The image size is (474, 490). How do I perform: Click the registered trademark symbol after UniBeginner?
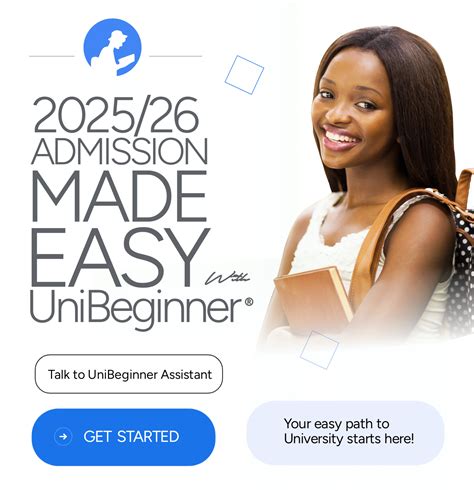click(x=249, y=302)
